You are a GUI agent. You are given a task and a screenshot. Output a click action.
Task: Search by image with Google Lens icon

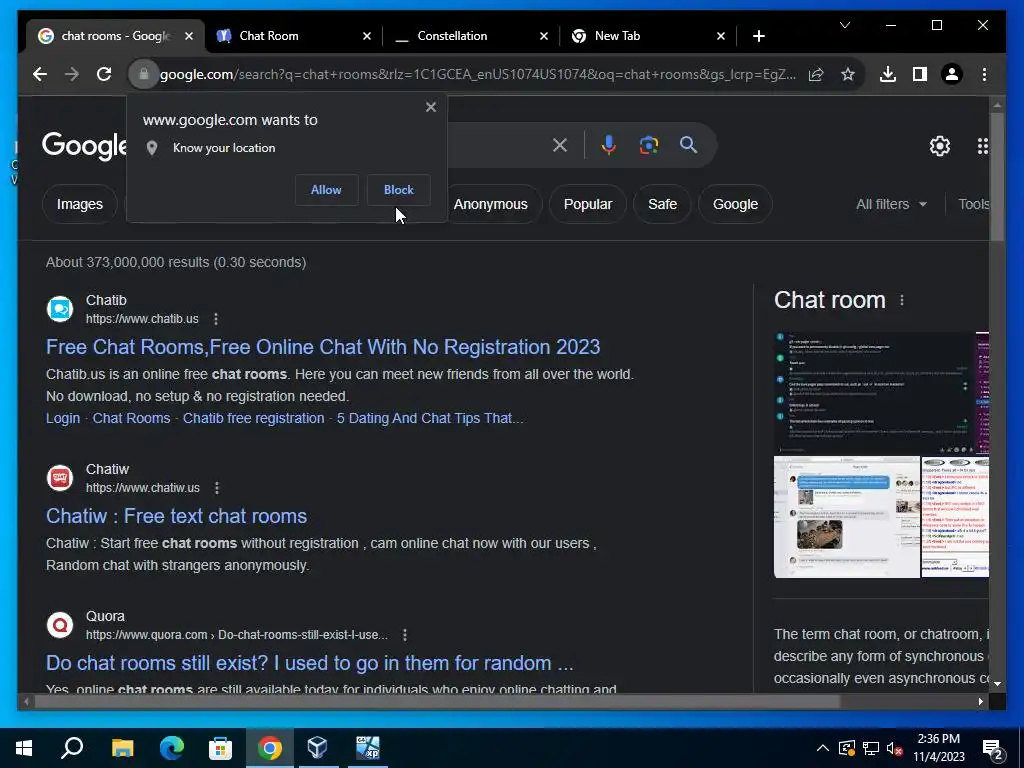click(648, 145)
